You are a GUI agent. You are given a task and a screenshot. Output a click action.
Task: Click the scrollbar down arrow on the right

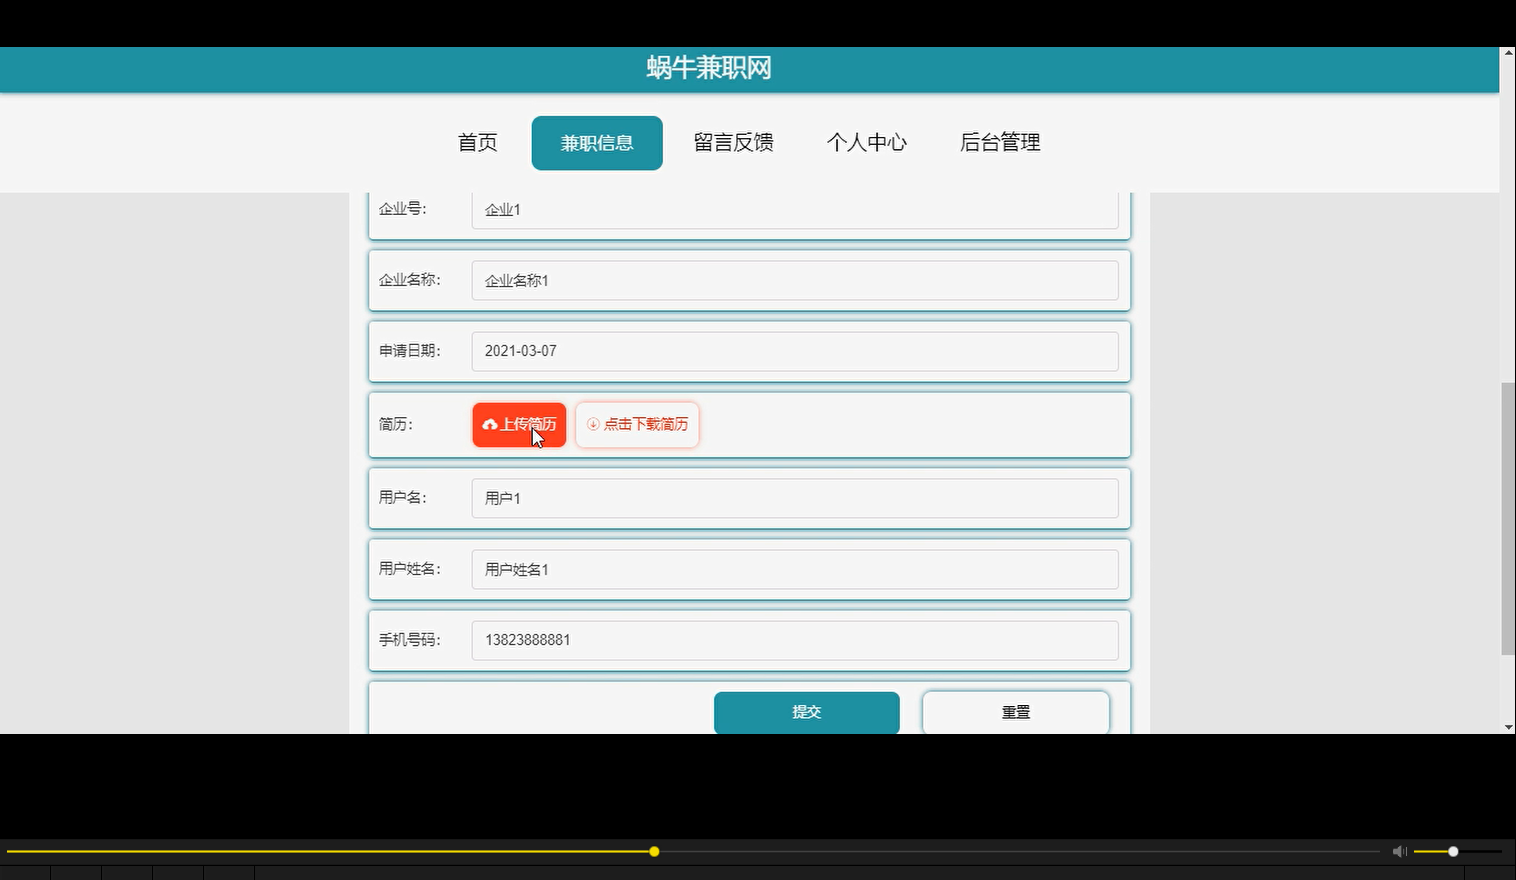[1508, 727]
